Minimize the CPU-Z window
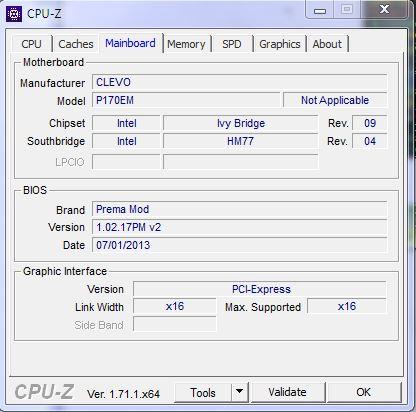 (x=320, y=10)
